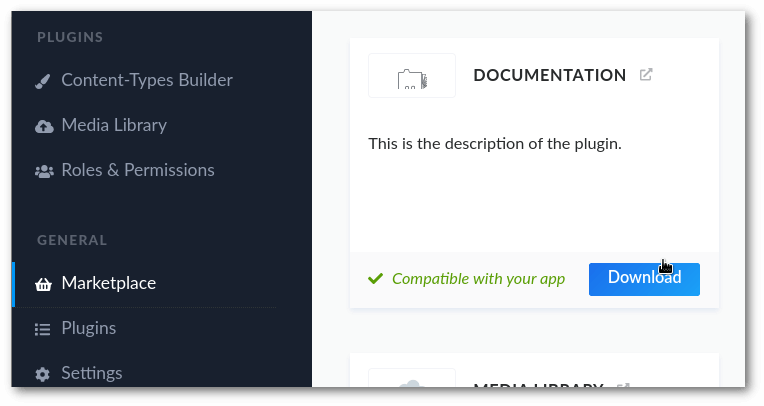Click the green compatibility checkmark icon
764x406 pixels.
(x=376, y=278)
